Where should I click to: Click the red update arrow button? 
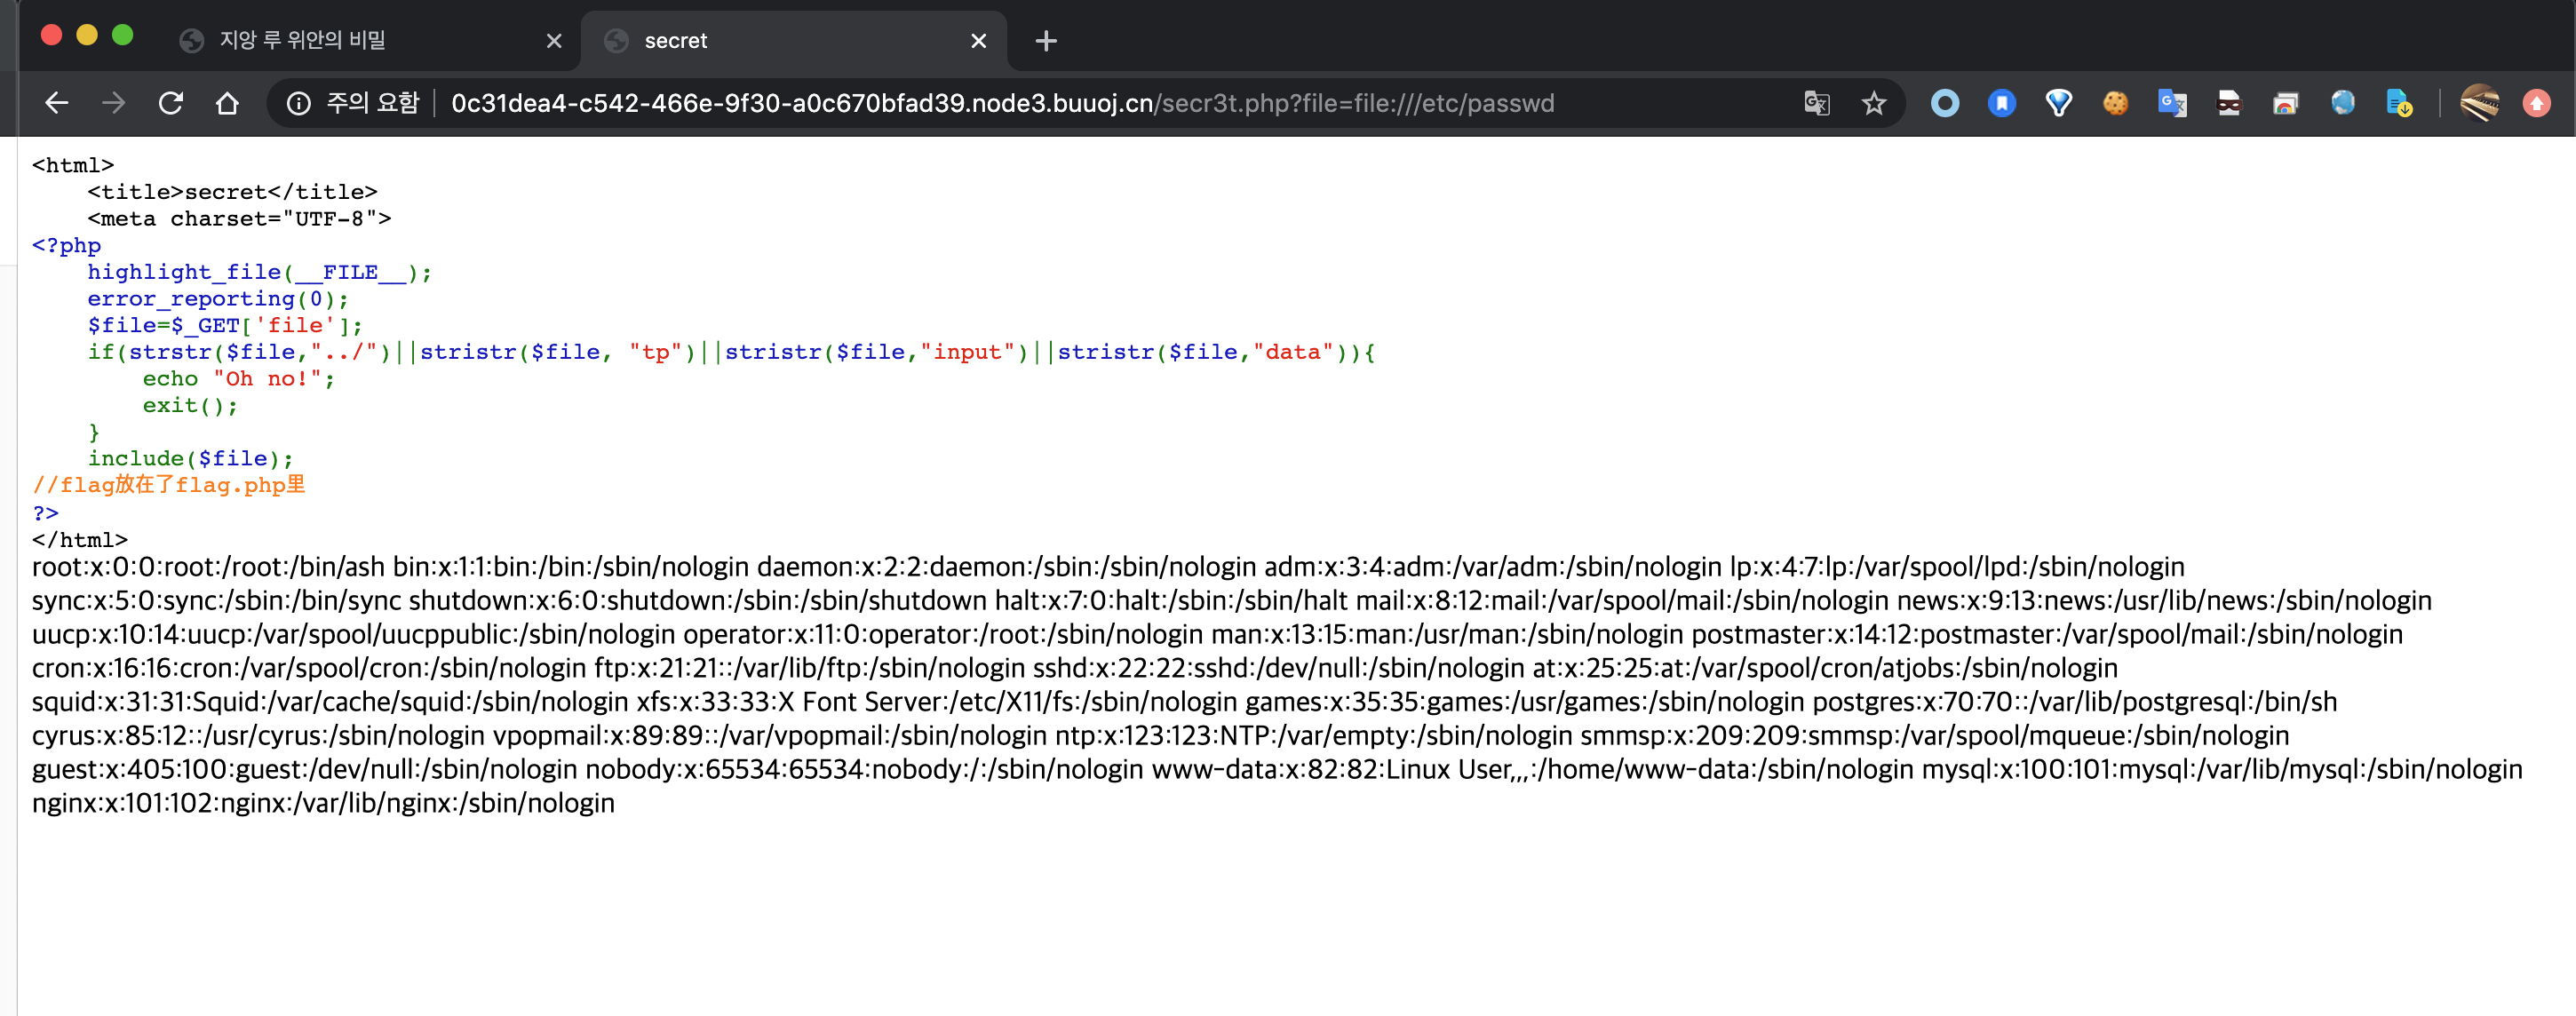pos(2536,103)
